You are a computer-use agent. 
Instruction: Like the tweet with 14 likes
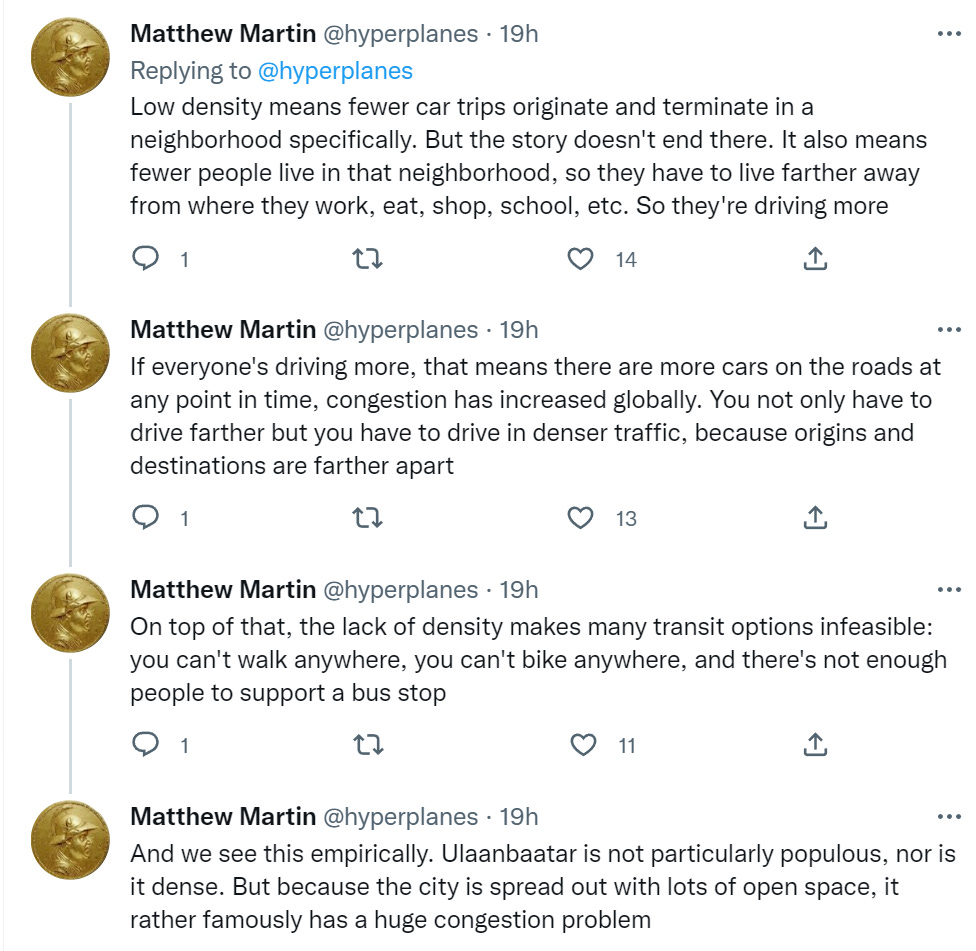point(581,259)
